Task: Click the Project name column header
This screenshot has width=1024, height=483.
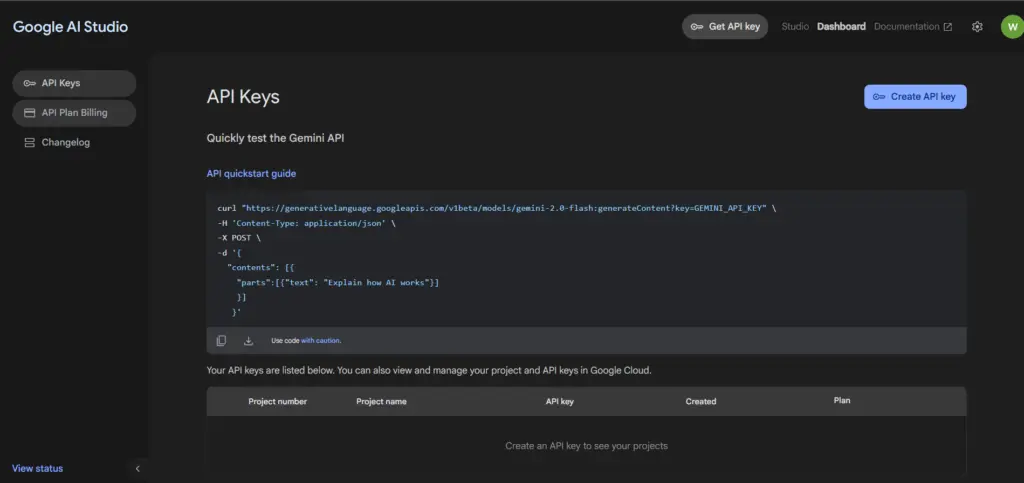Action: (x=381, y=401)
